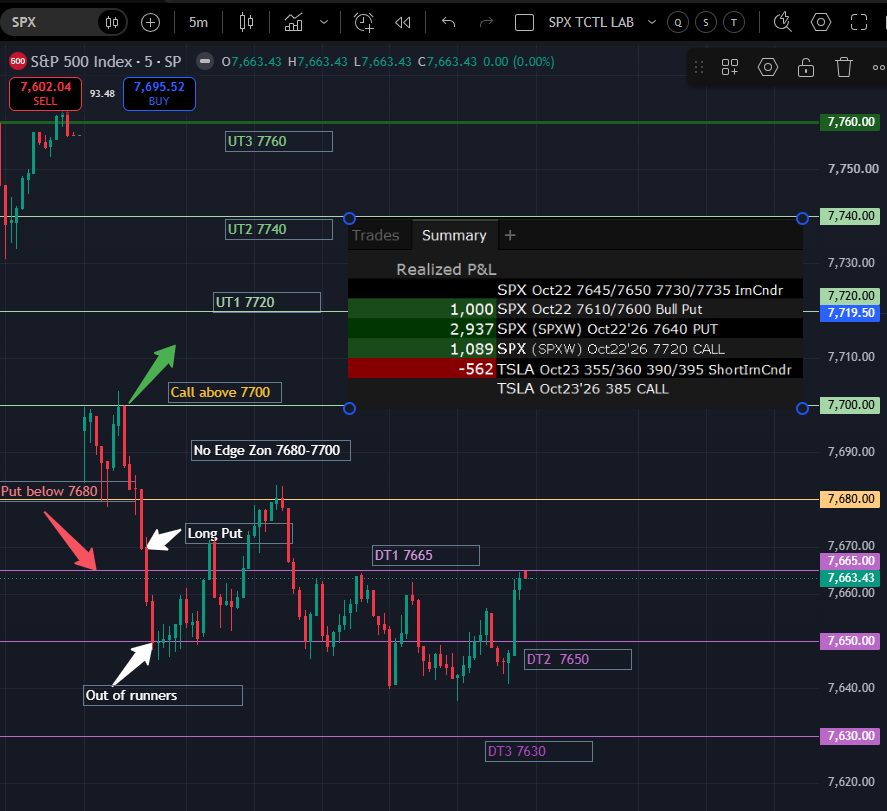Open drawing settings in floating toolbar
The width and height of the screenshot is (887, 811).
tap(768, 67)
